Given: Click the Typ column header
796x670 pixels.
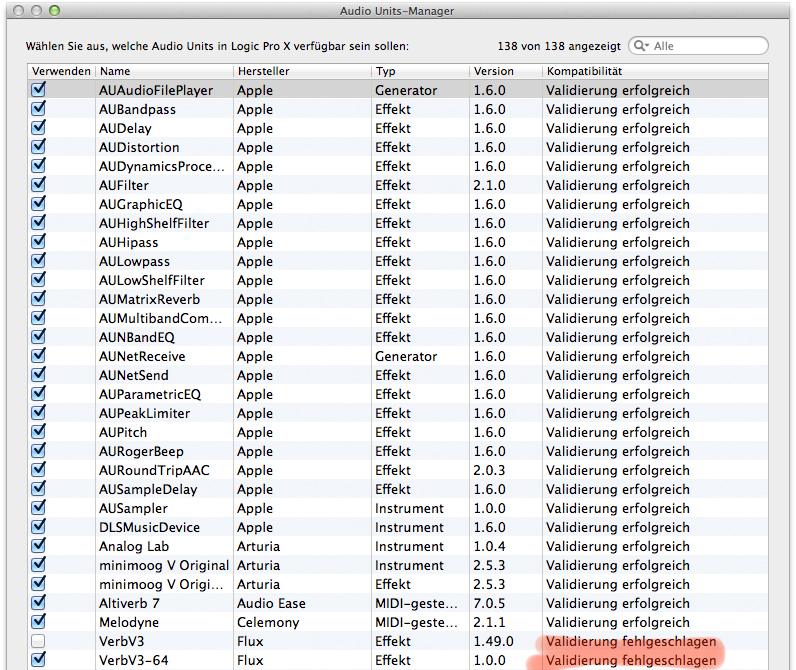Looking at the screenshot, I should tap(419, 72).
